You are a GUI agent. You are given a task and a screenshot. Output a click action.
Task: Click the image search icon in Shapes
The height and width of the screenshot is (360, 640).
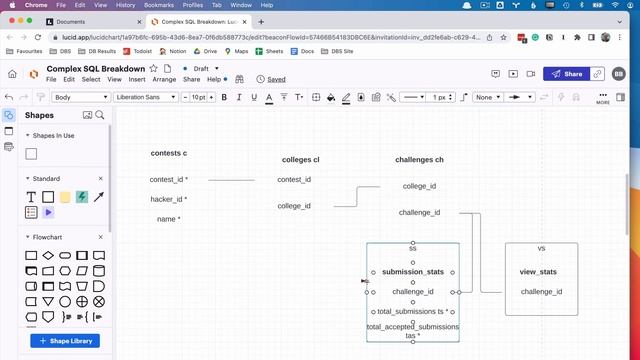click(x=87, y=115)
